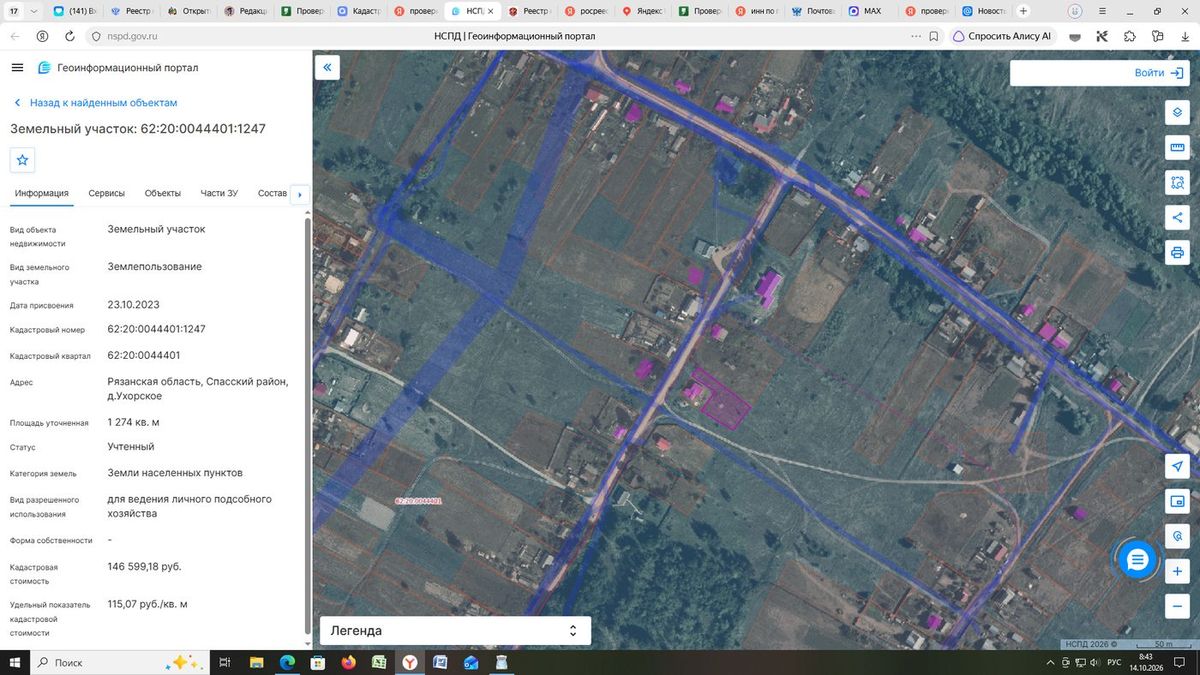Reload the page in browser toolbar

pos(70,36)
